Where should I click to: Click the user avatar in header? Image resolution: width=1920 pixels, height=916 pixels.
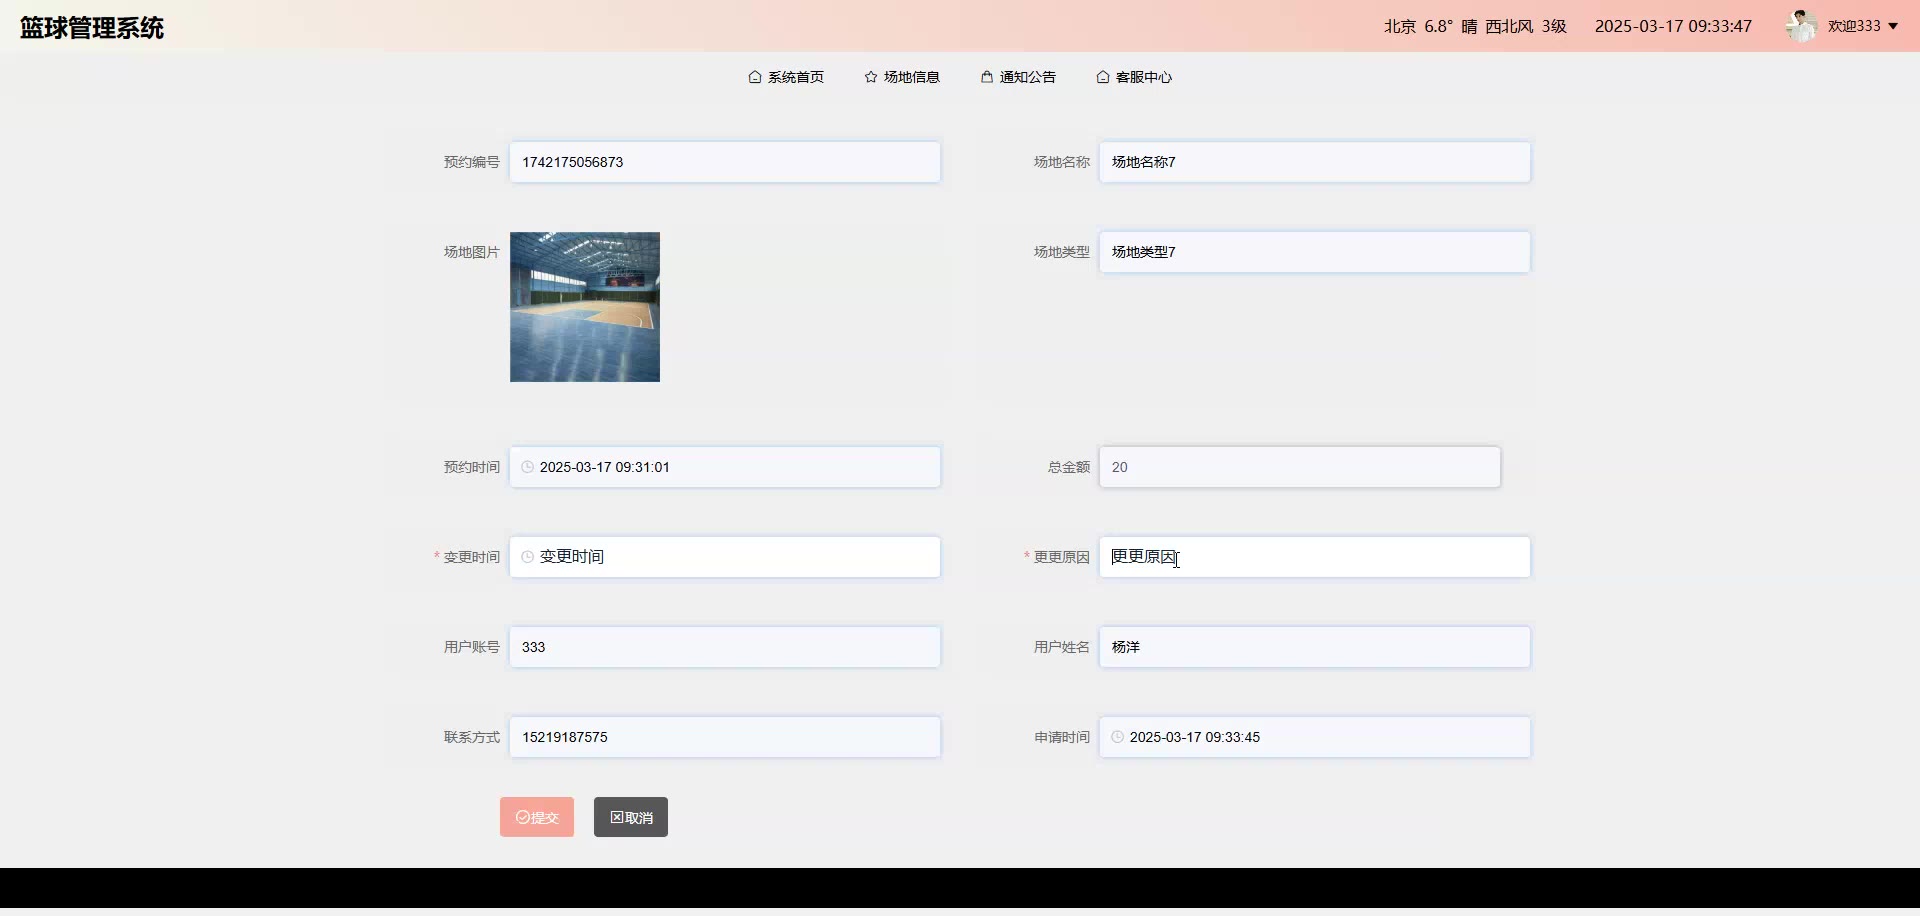[x=1801, y=26]
